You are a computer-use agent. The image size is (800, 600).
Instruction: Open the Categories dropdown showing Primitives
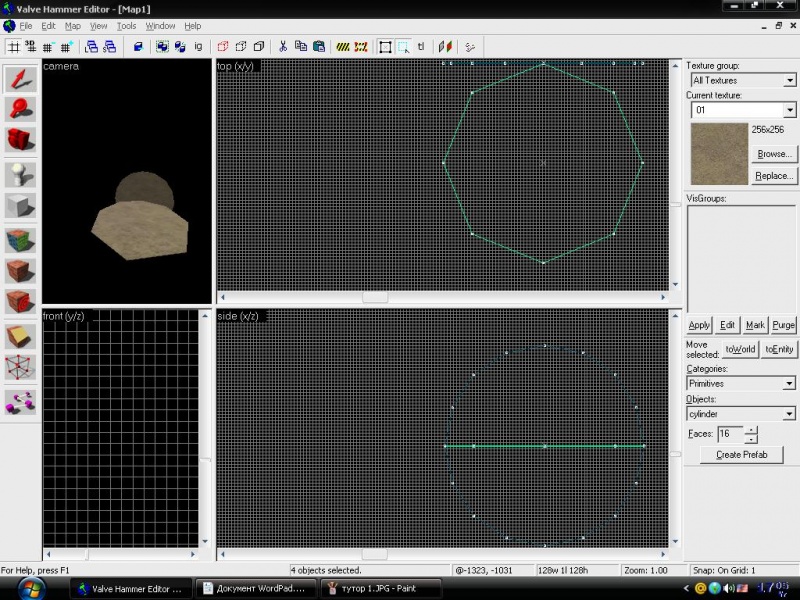coord(789,383)
